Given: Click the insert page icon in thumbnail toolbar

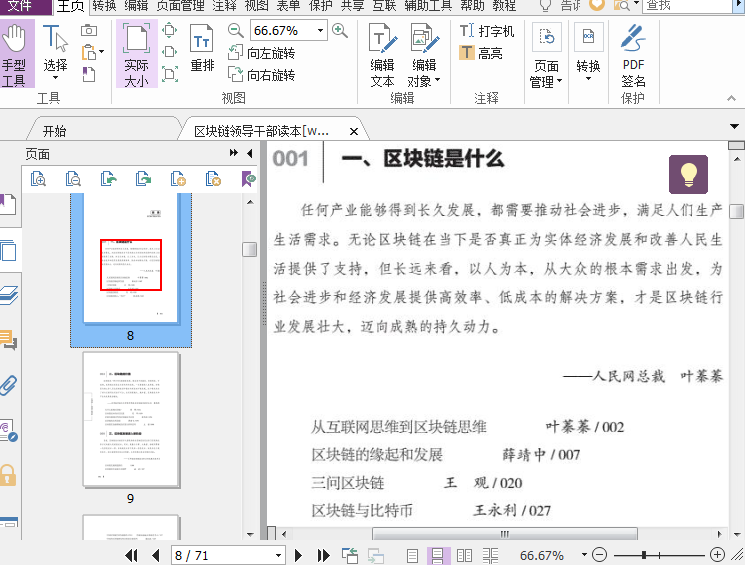Looking at the screenshot, I should tap(178, 179).
